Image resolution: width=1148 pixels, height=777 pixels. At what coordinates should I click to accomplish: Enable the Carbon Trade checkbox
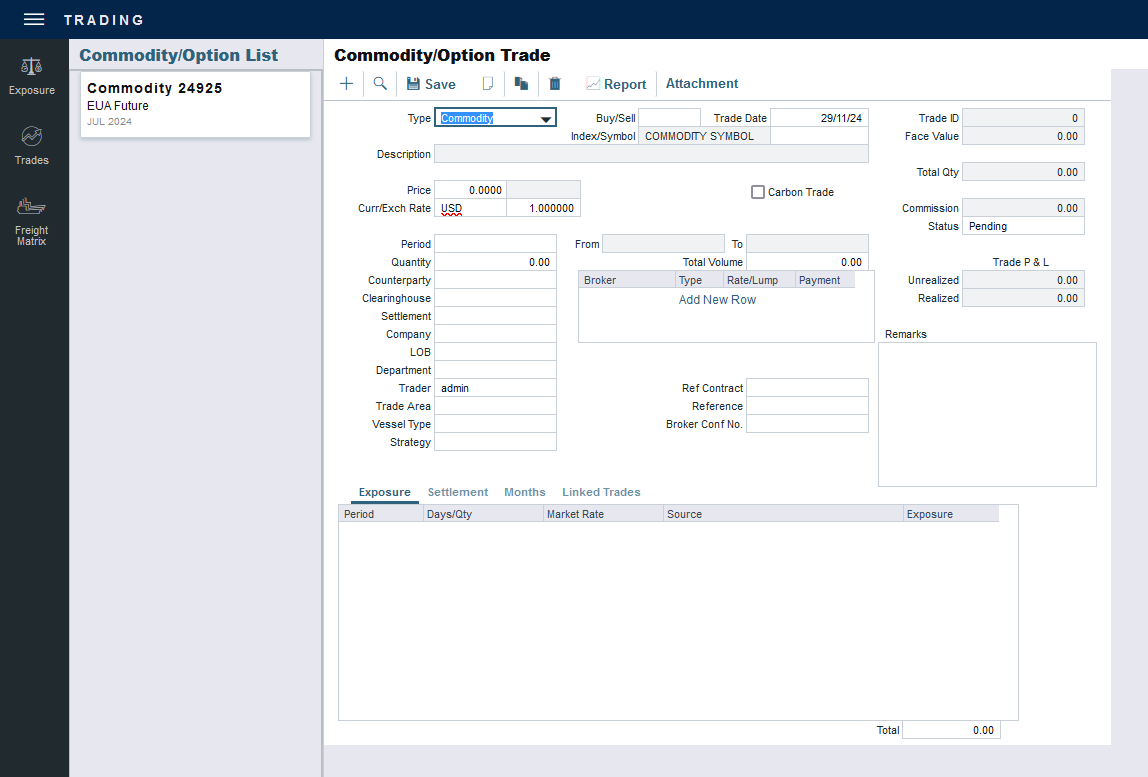[758, 192]
